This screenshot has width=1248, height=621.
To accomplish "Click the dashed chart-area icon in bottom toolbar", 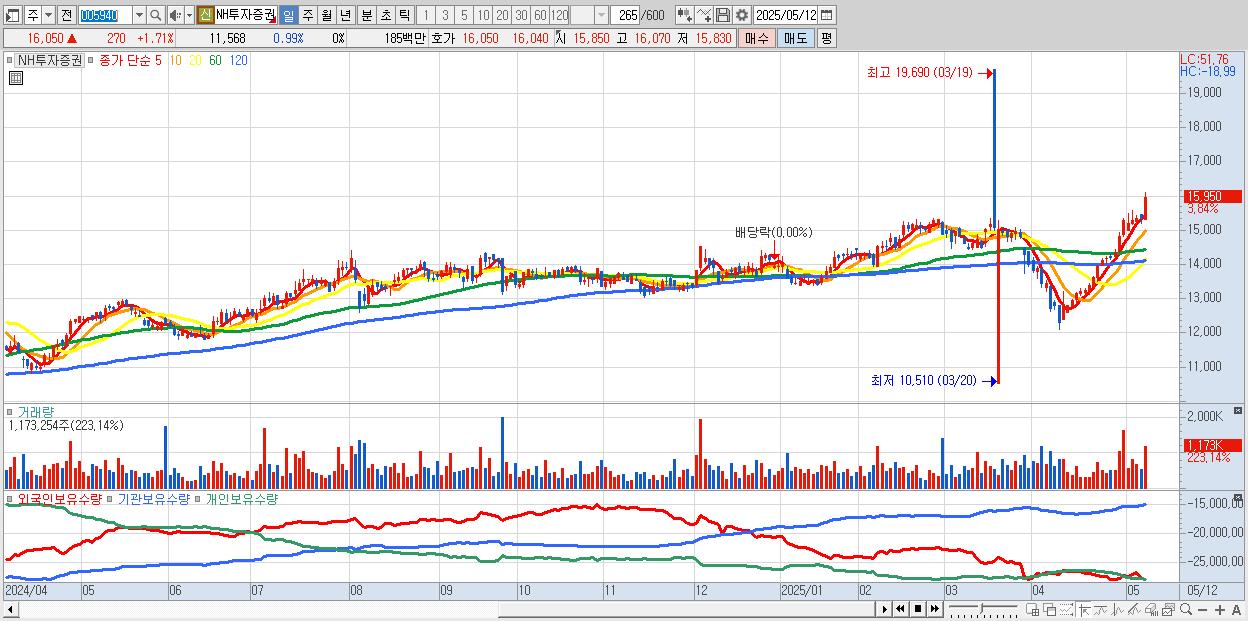I will (1066, 609).
